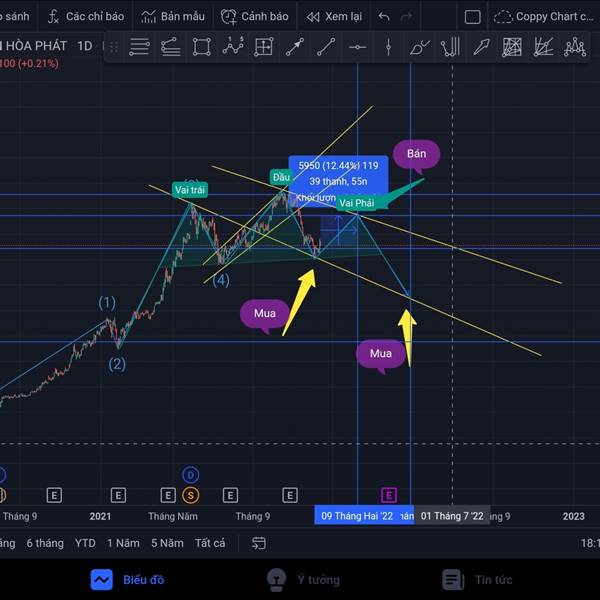600x600 pixels.
Task: Switch to the Tin tức tab
Action: click(x=477, y=580)
